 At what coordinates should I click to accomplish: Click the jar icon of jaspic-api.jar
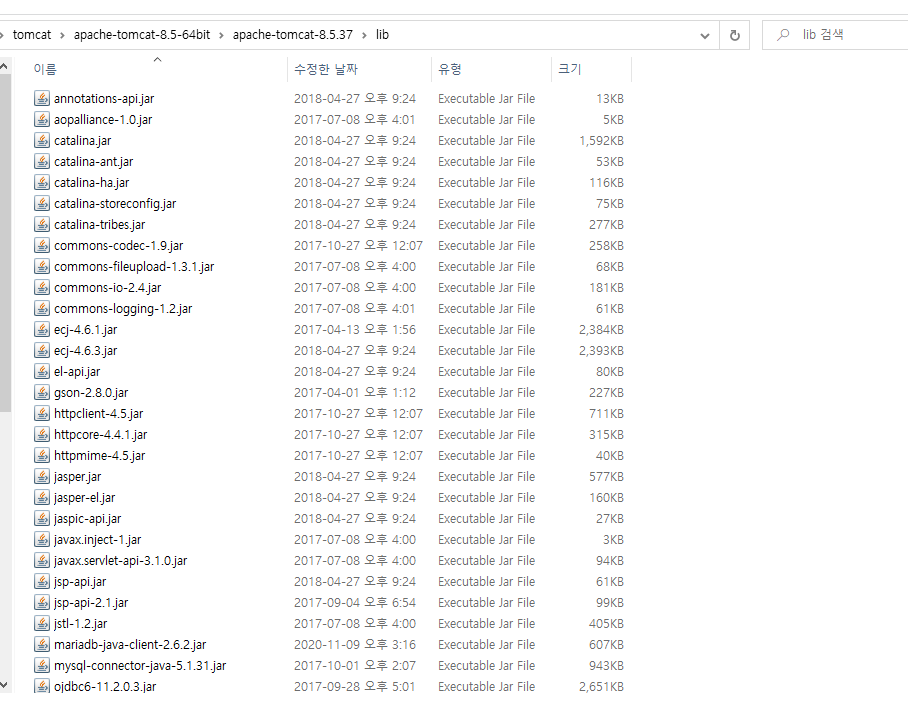click(42, 518)
